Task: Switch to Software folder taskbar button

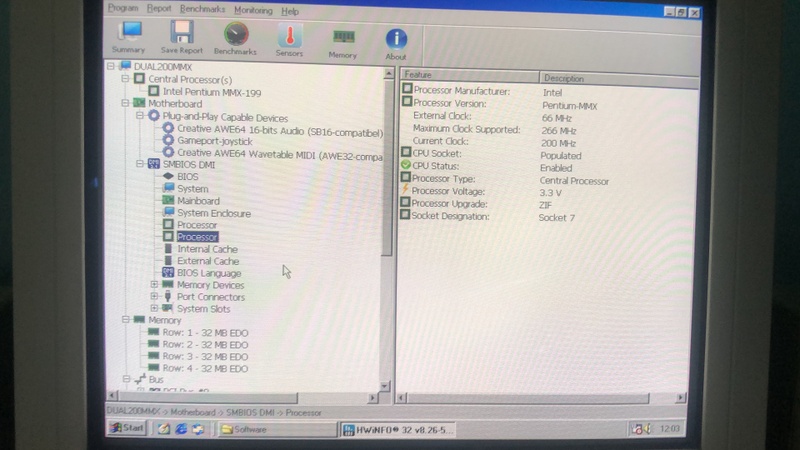Action: 276,430
